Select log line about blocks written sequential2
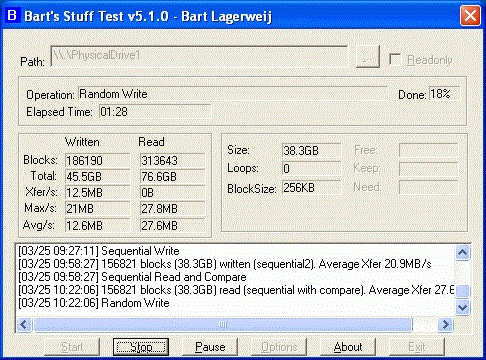This screenshot has width=486, height=360. 225,264
